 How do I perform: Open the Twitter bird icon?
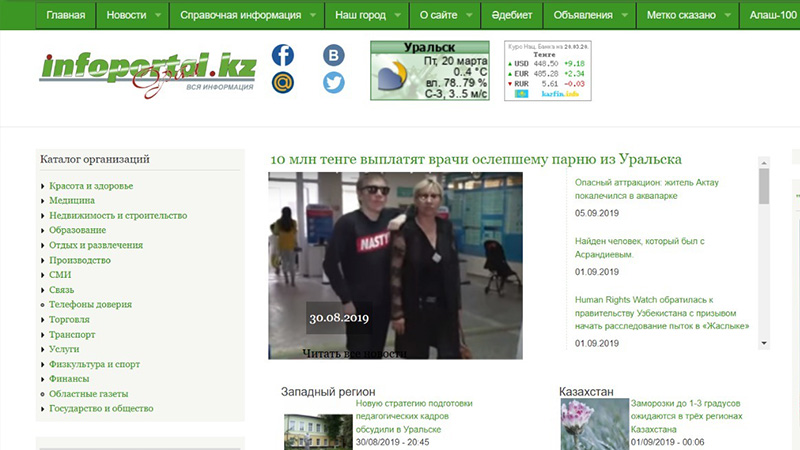point(334,83)
